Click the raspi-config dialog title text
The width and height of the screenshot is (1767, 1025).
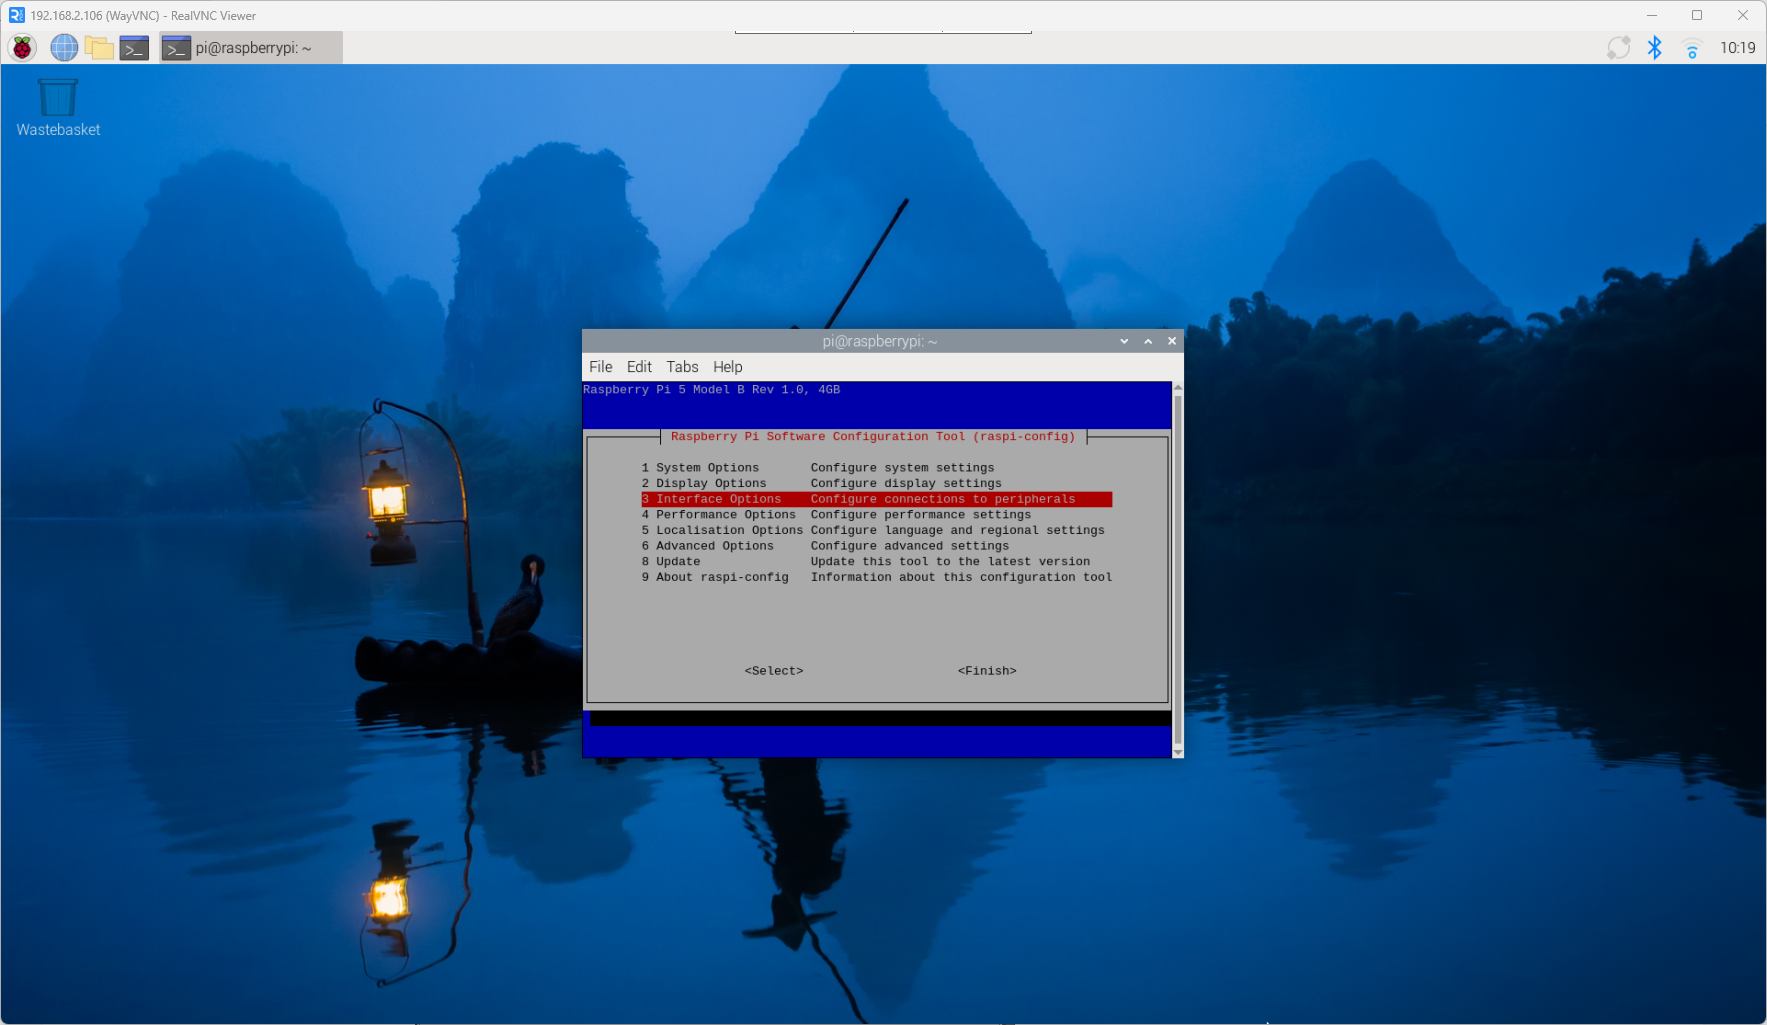(873, 436)
